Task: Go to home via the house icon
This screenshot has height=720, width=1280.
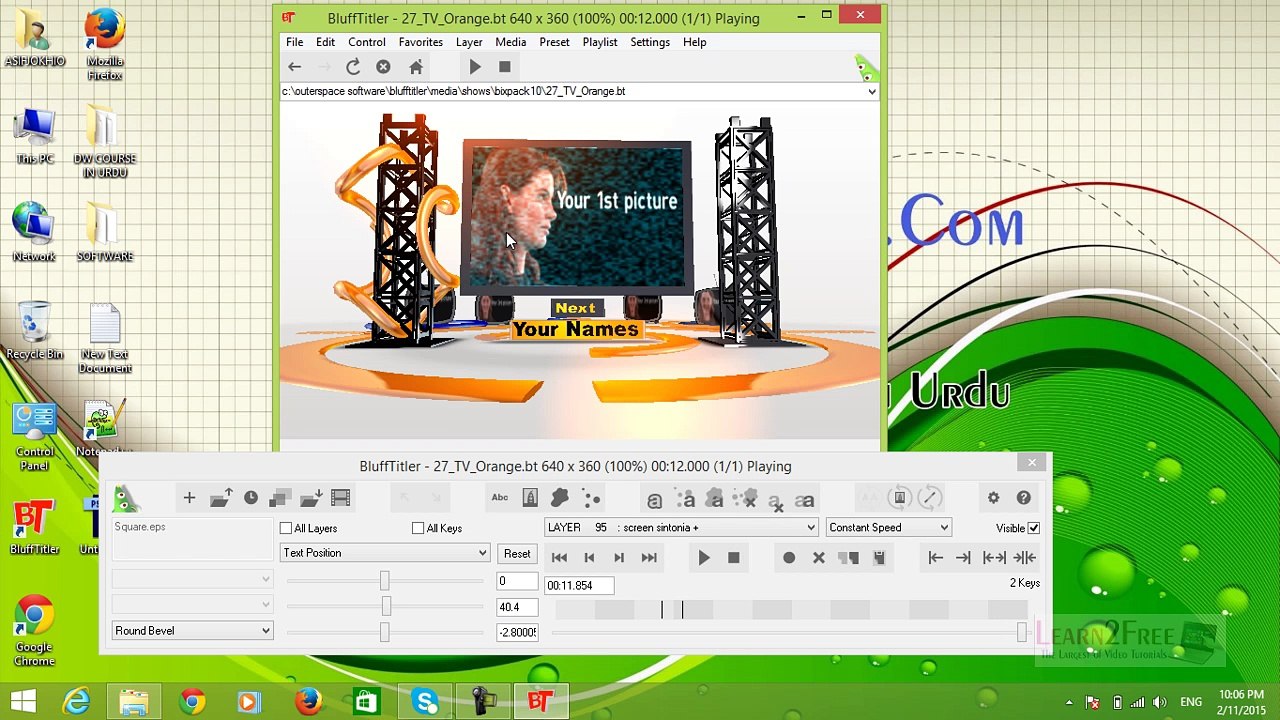Action: click(416, 67)
